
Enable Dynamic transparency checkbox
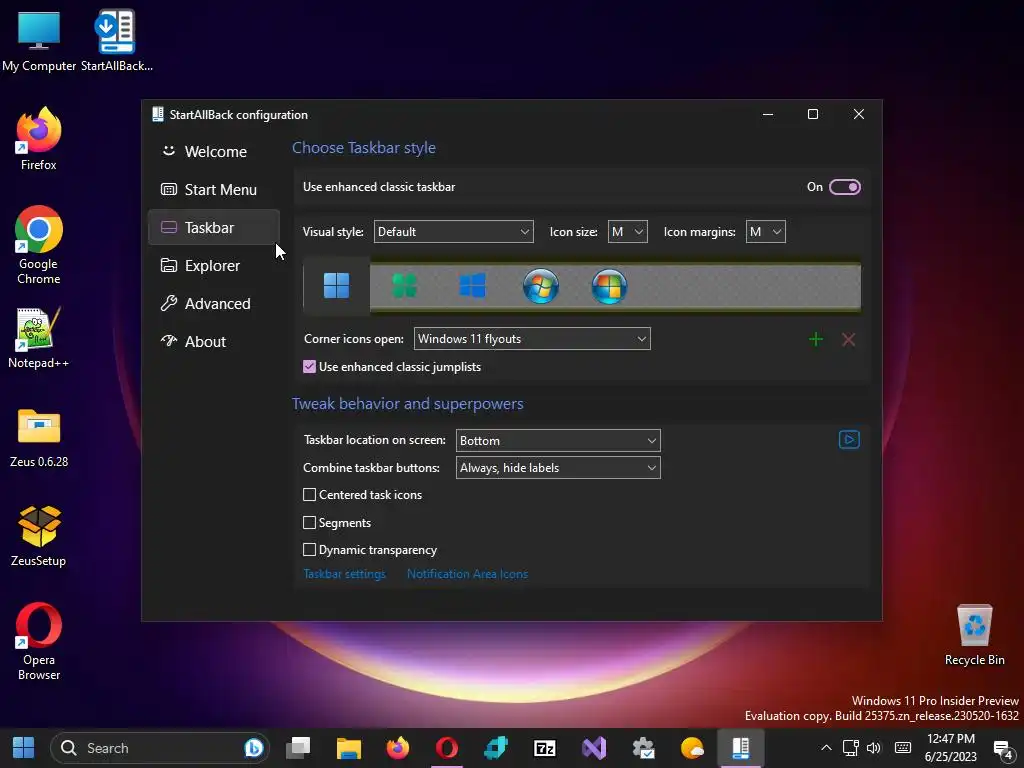(310, 550)
